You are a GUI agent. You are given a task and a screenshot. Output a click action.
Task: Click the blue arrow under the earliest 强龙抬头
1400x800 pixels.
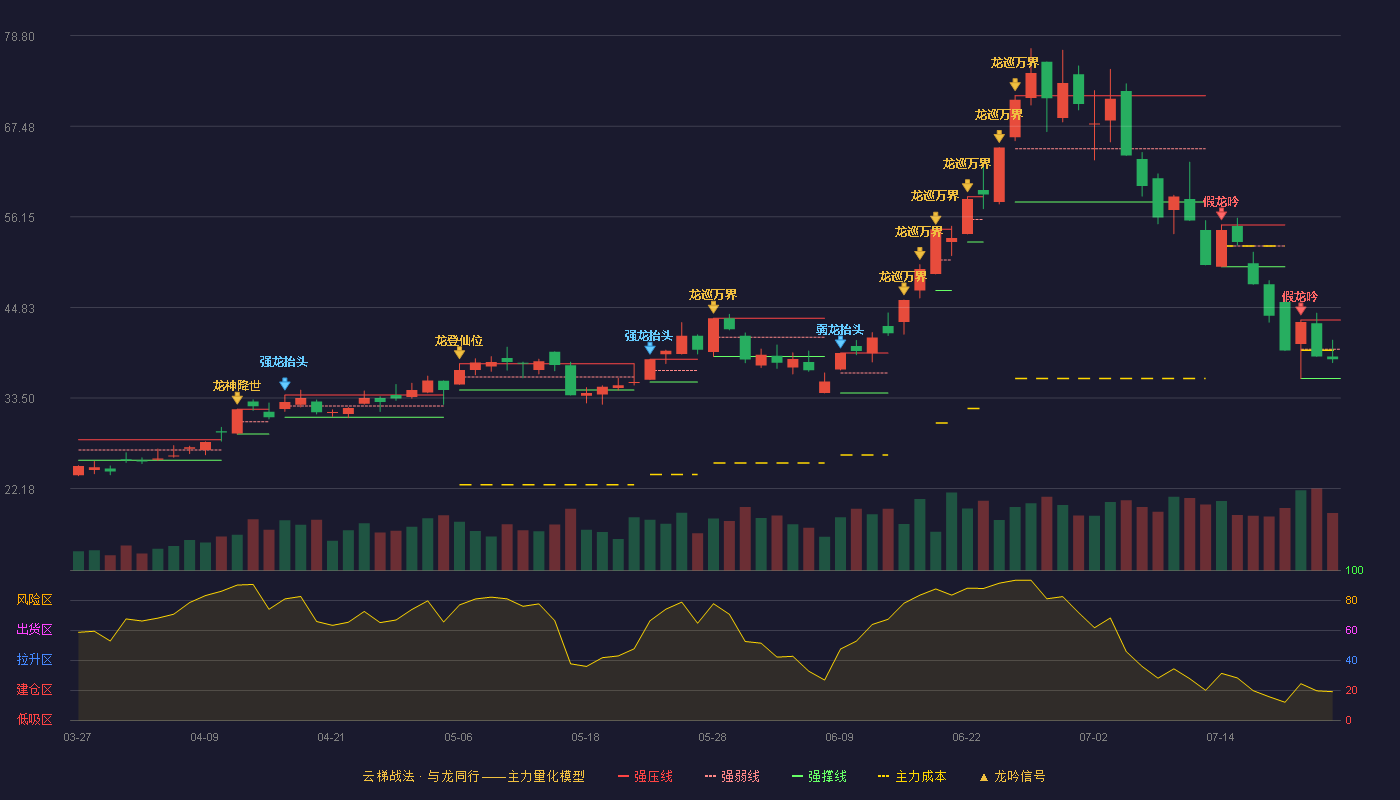tap(285, 384)
